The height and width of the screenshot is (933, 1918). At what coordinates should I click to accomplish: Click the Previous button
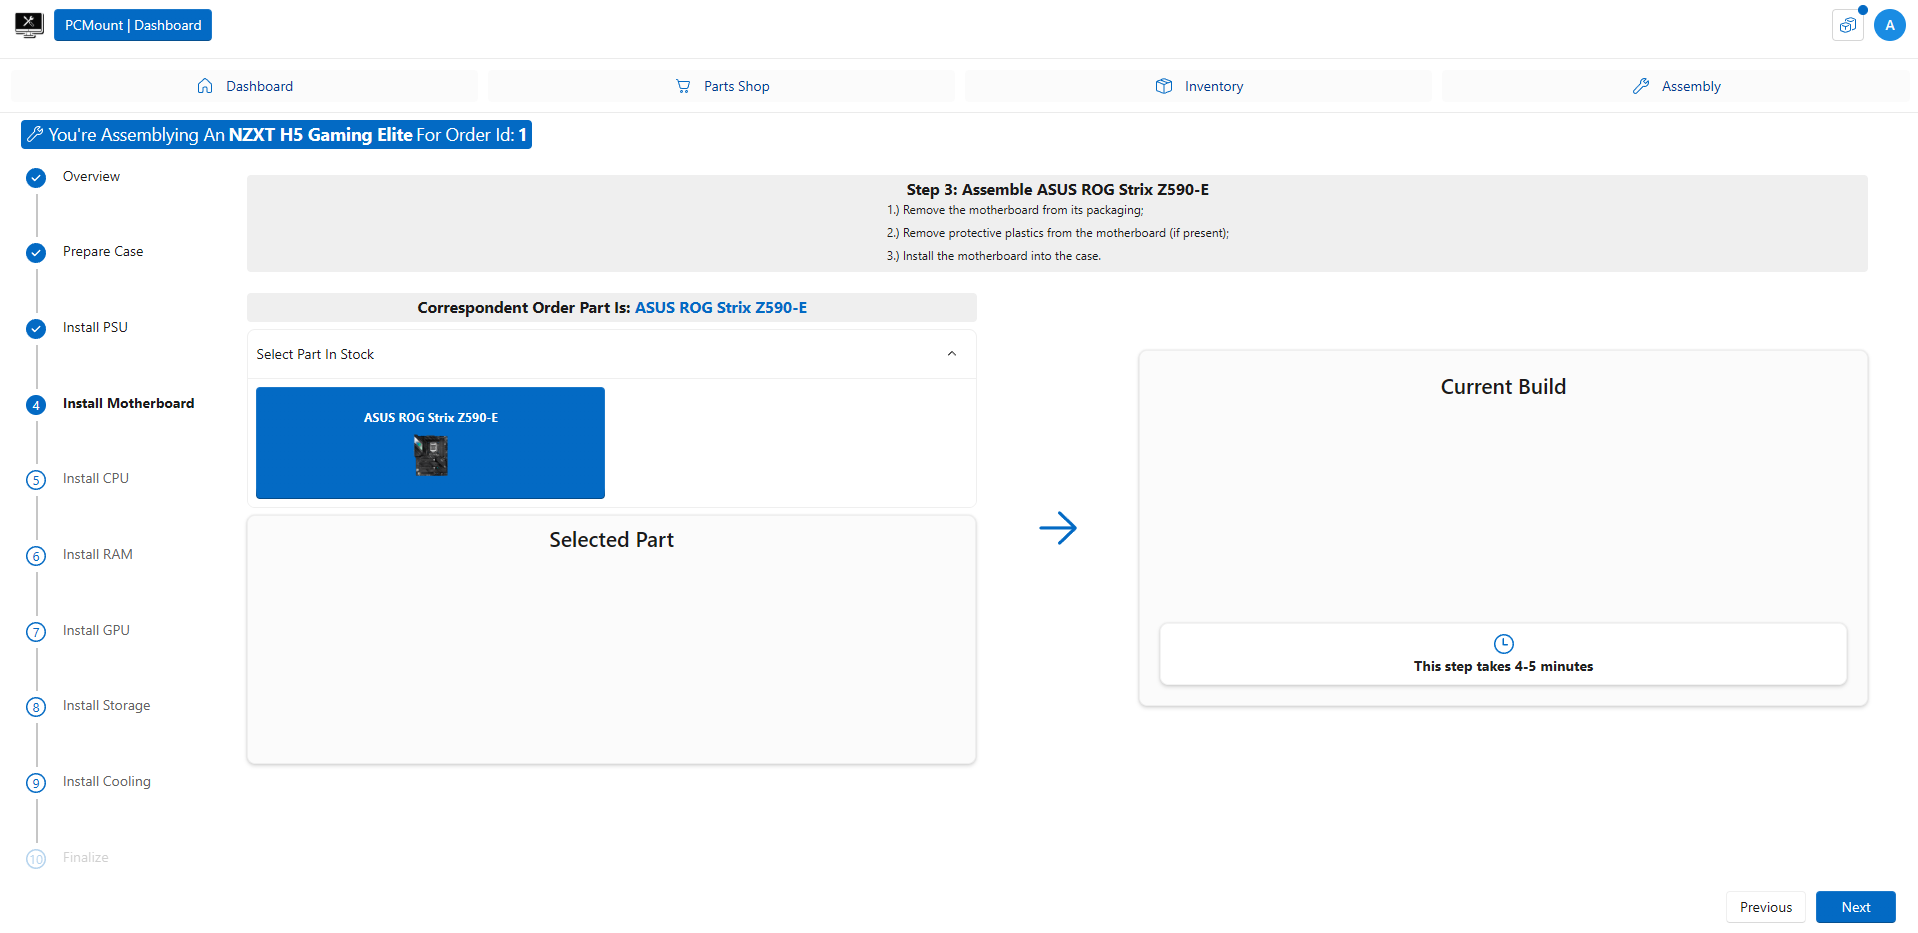point(1766,907)
